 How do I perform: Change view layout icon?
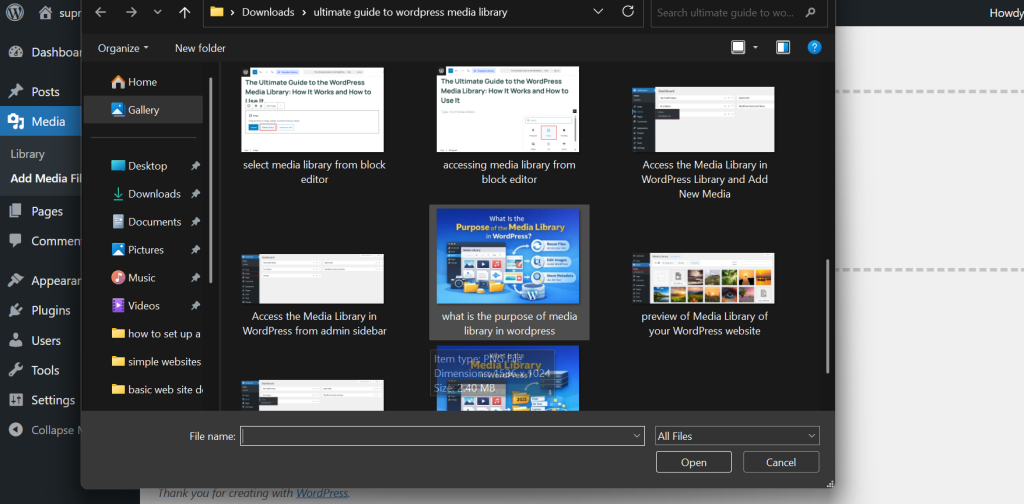[x=738, y=47]
